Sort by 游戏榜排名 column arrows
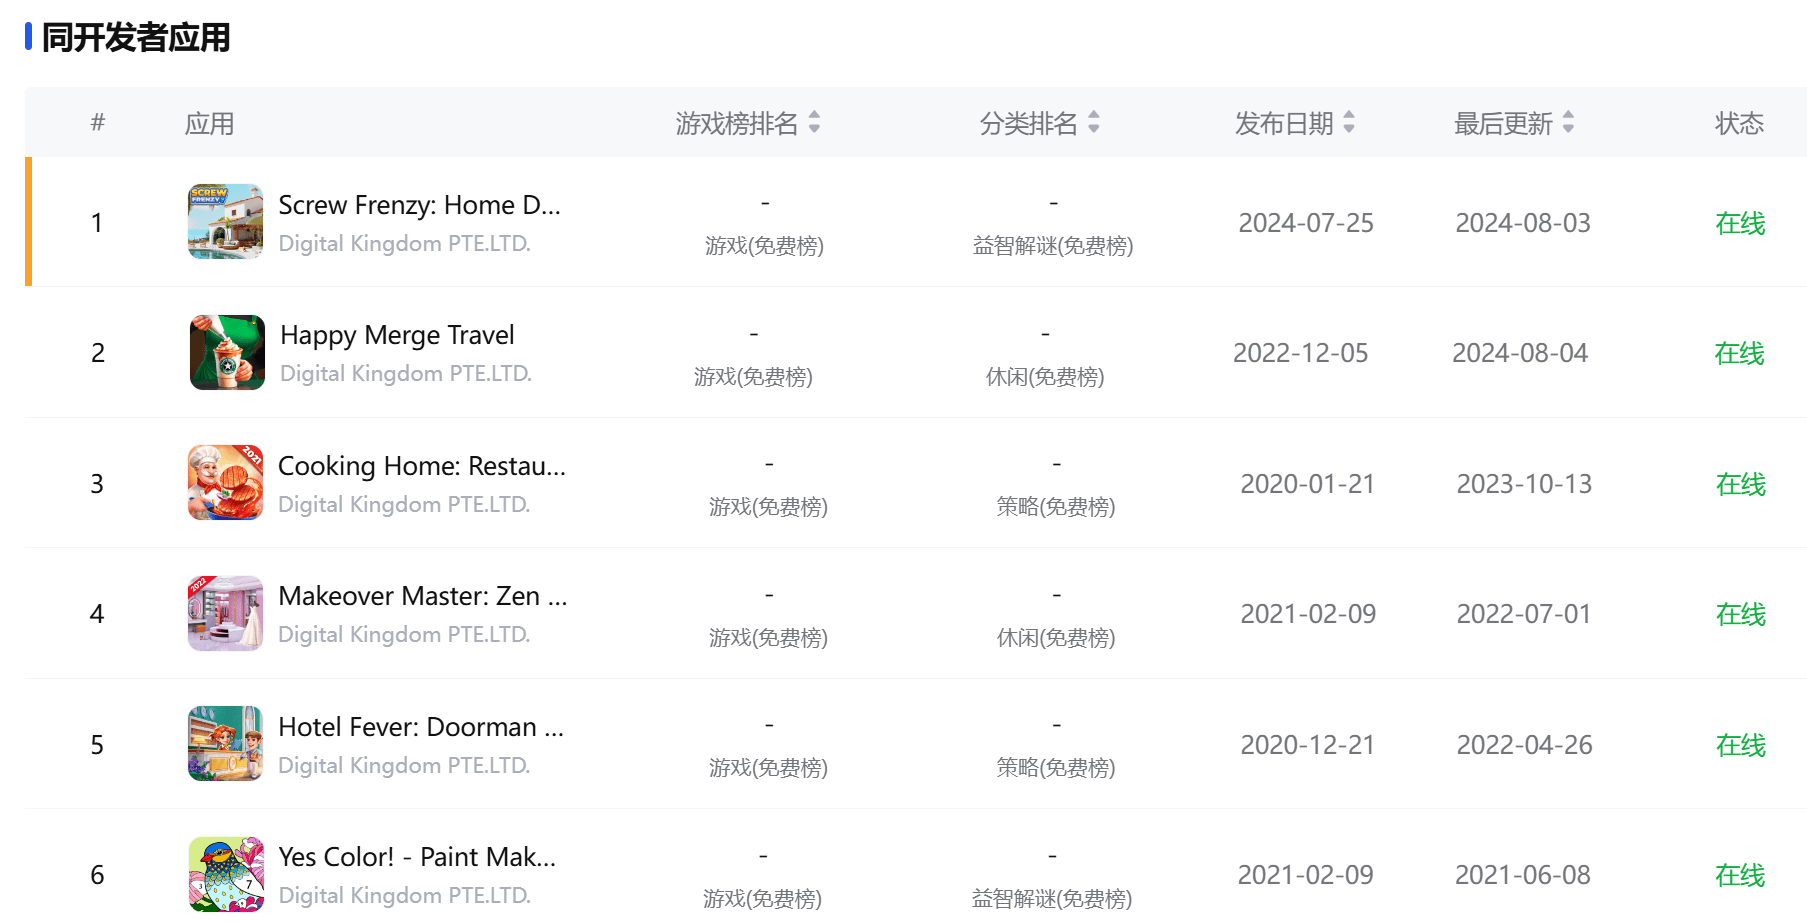1807x923 pixels. point(814,122)
